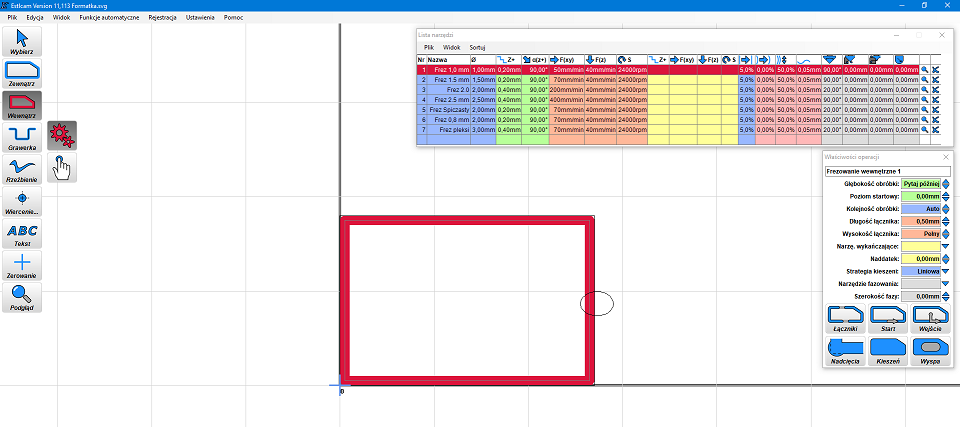The width and height of the screenshot is (960, 427).
Task: Adjust Naddatek stepper arrows
Action: pos(946,259)
